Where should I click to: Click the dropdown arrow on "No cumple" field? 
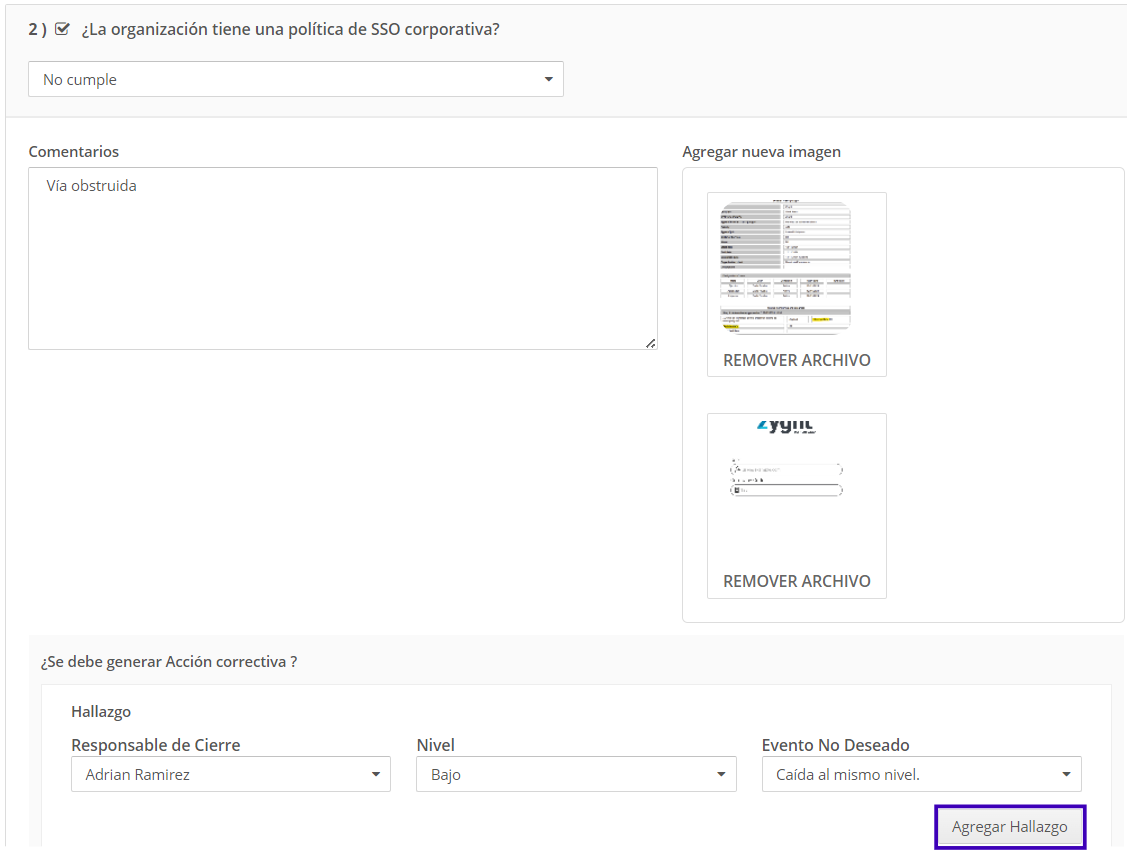click(x=548, y=79)
